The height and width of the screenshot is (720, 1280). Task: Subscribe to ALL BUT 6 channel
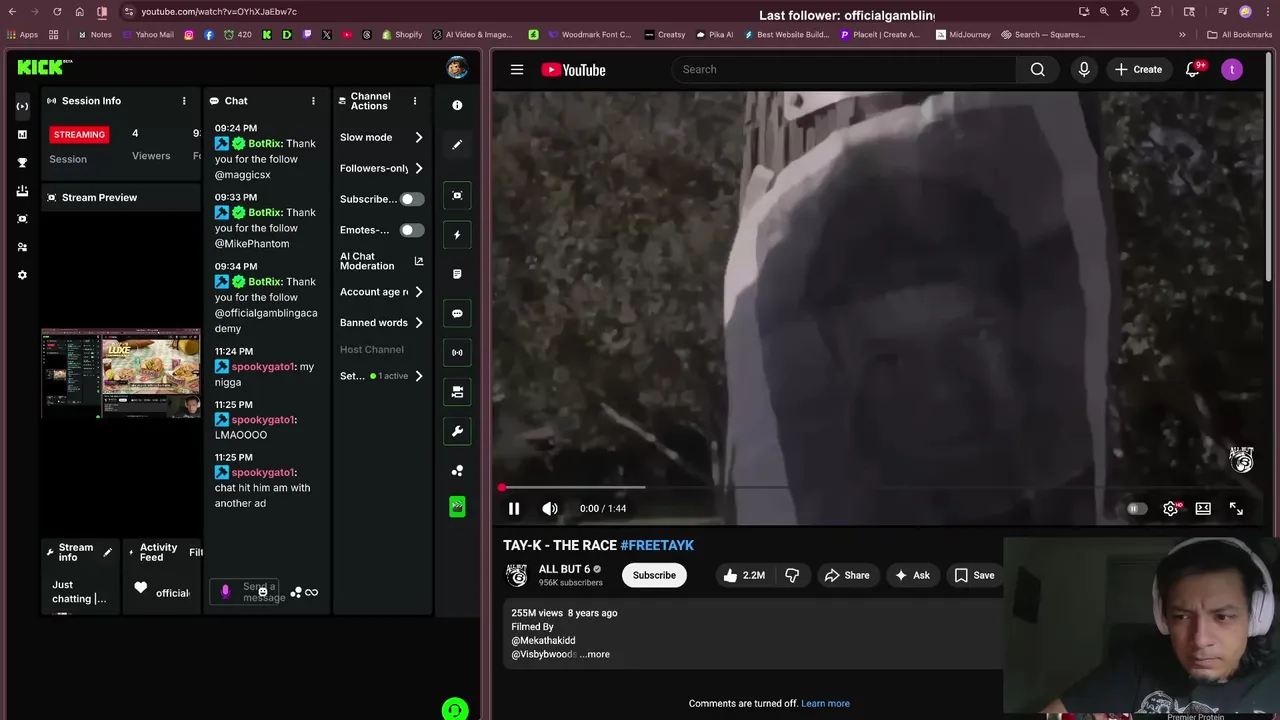654,575
